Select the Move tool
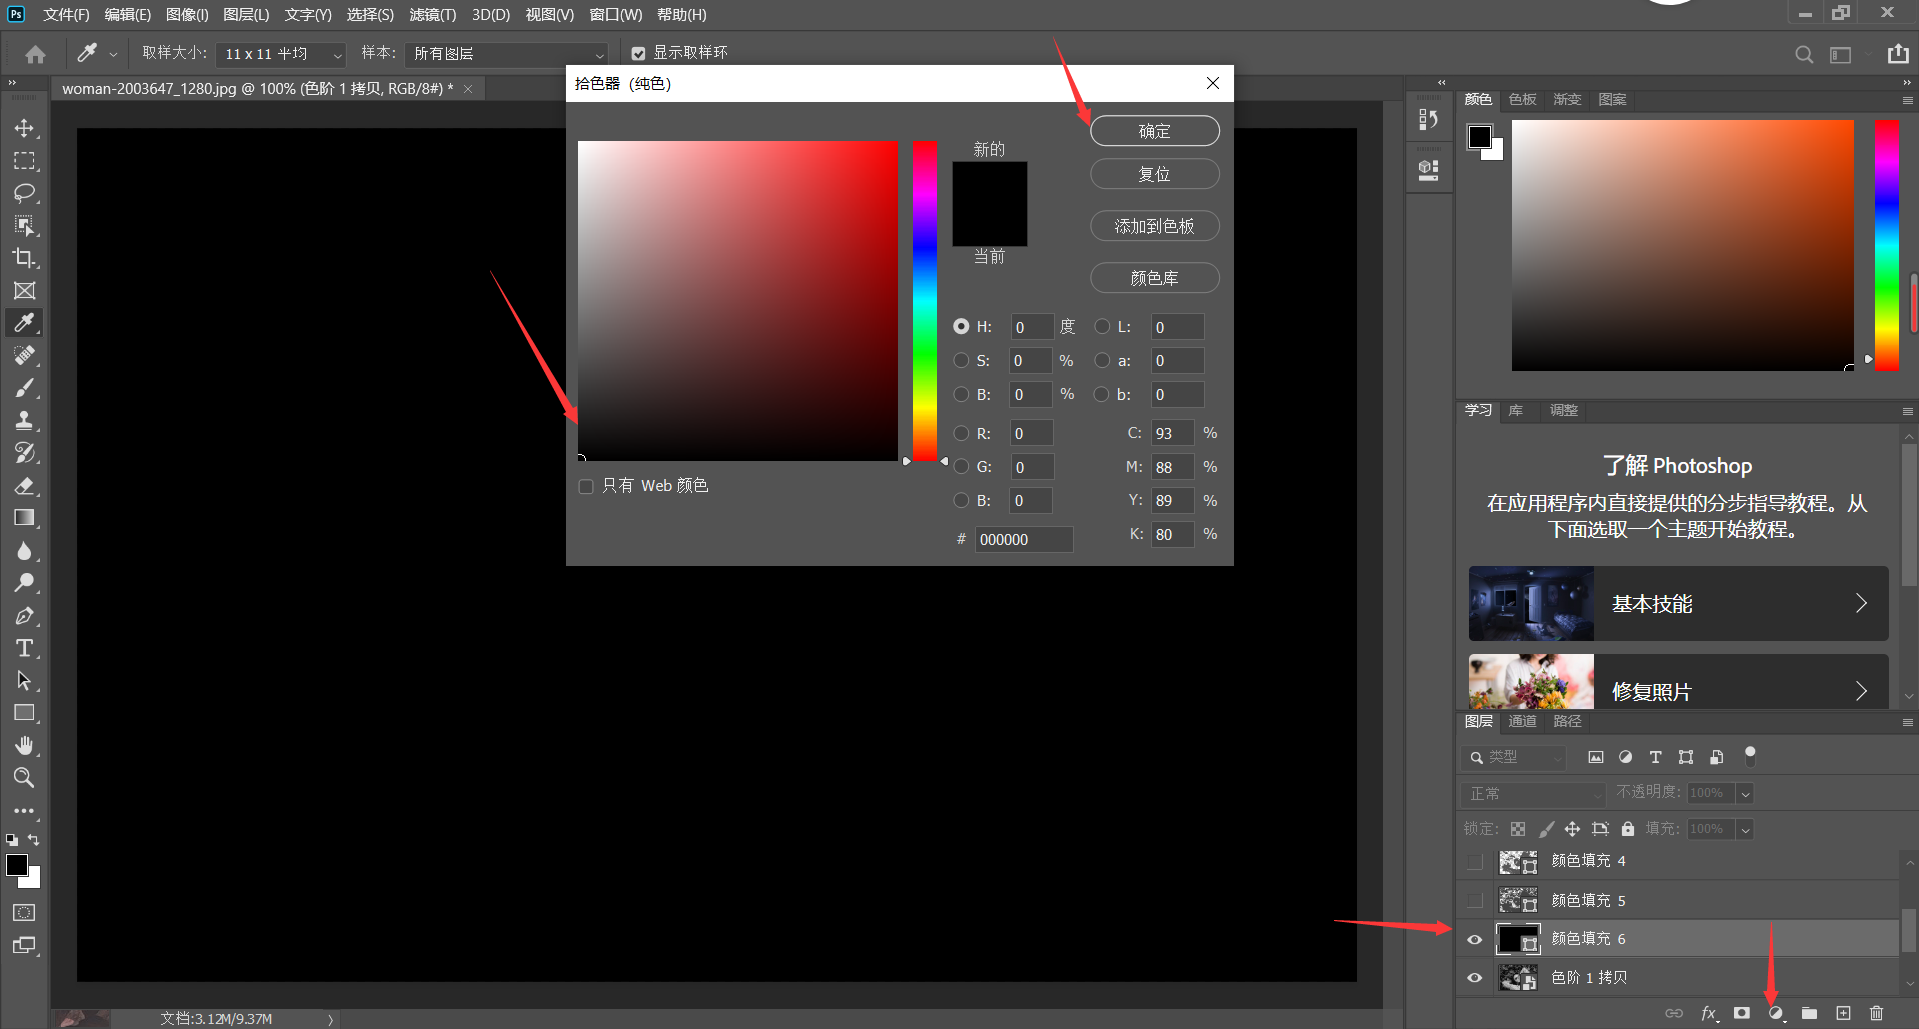 (24, 128)
